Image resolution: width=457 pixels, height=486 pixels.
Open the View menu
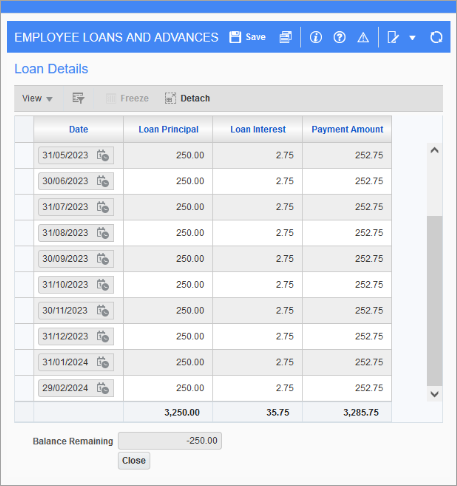[37, 98]
